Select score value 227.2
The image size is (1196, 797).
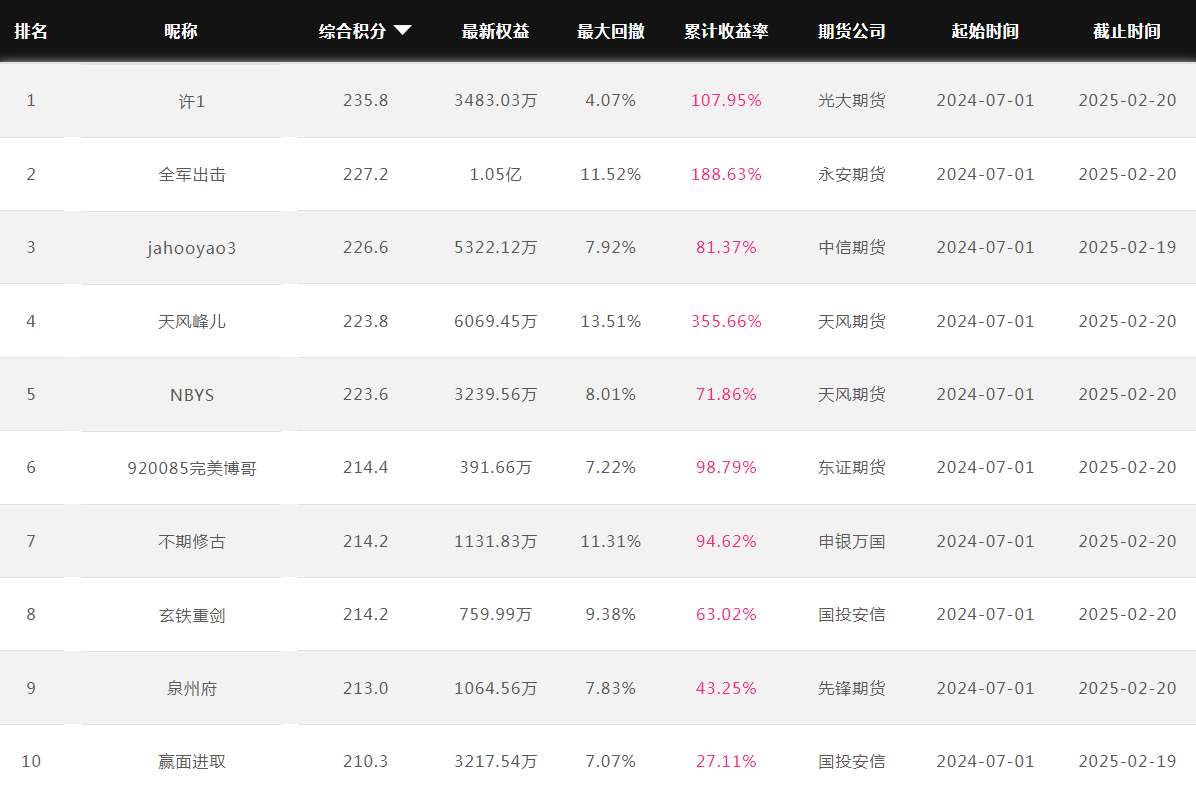coord(366,175)
